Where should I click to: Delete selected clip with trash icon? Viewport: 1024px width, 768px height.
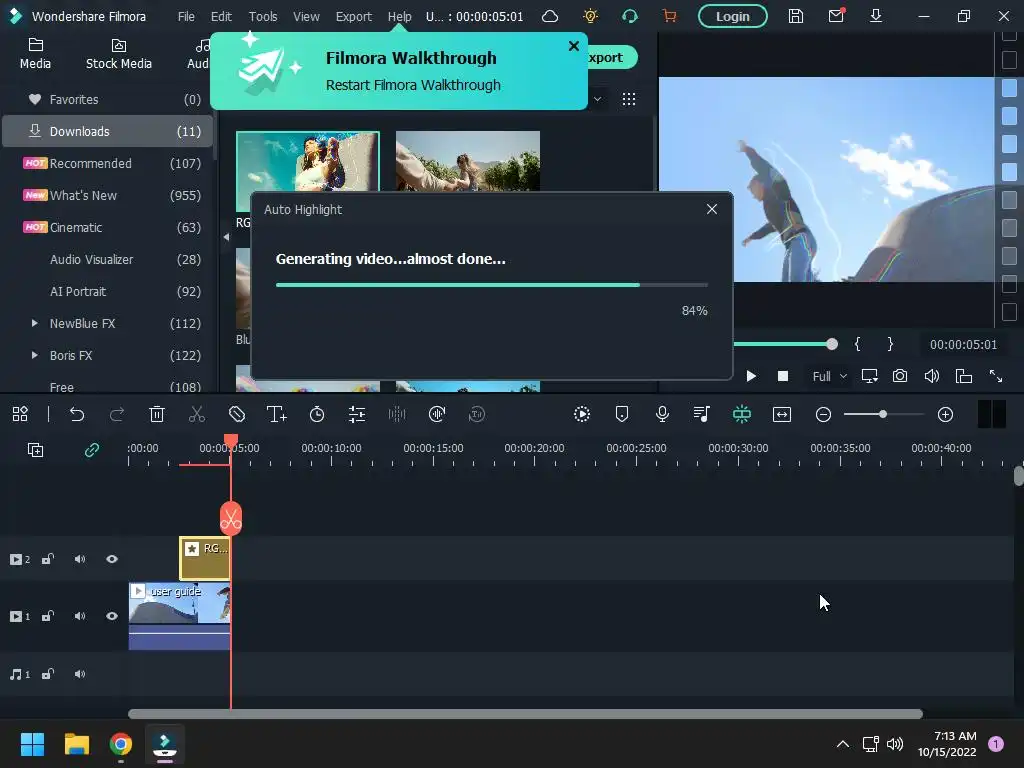(x=157, y=414)
